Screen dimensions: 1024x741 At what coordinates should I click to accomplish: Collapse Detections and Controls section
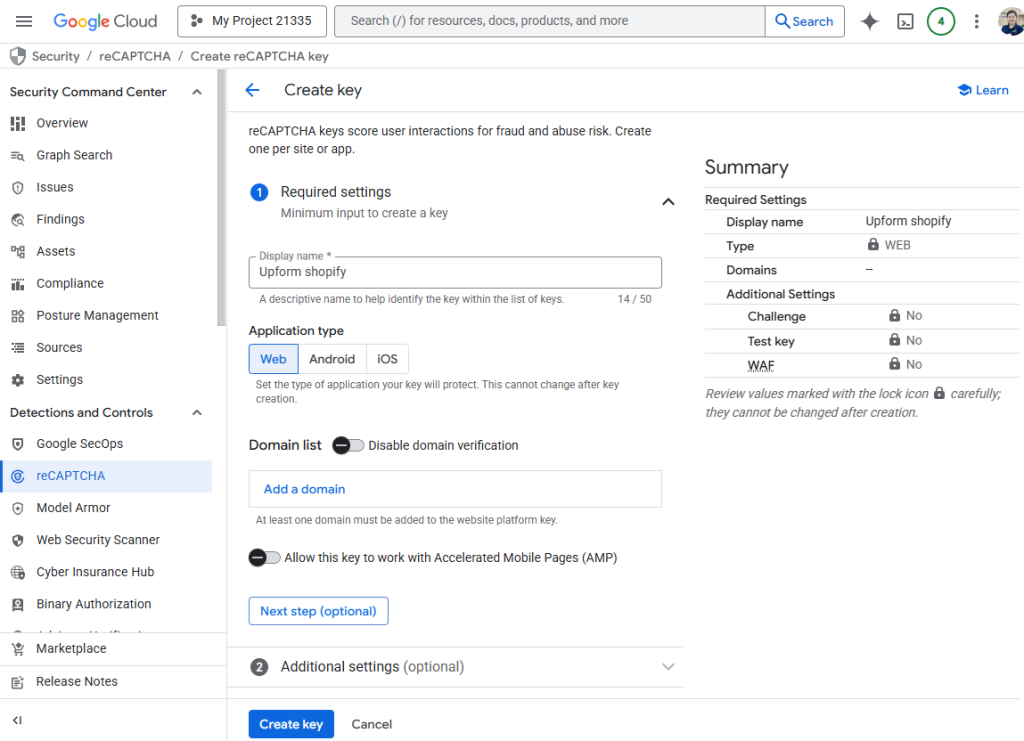tap(197, 413)
